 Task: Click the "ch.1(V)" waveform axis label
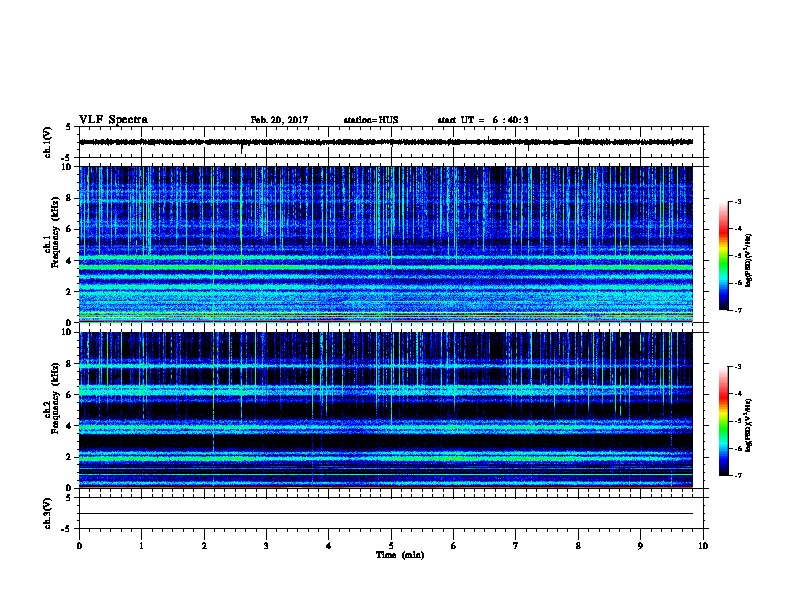[x=47, y=142]
